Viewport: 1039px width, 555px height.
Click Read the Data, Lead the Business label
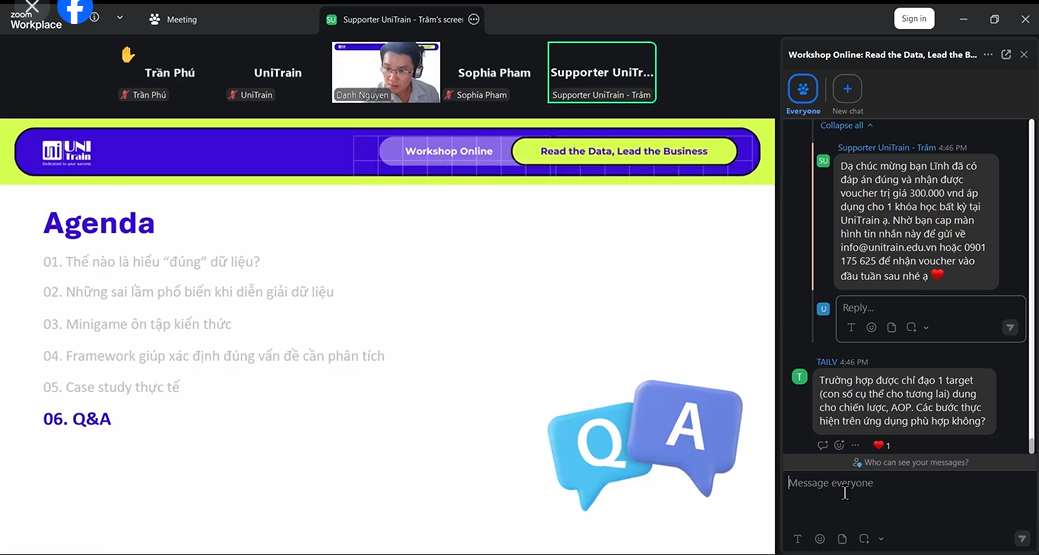624,151
